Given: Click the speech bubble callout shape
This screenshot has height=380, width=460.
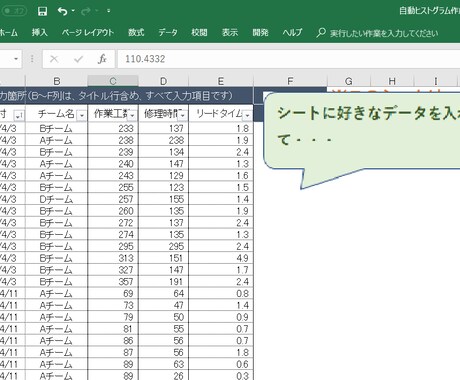Looking at the screenshot, I should pos(362,140).
